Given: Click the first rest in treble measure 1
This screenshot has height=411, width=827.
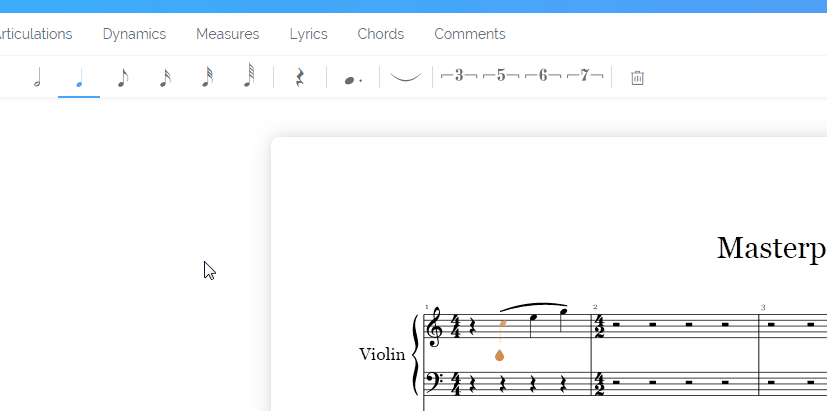Looking at the screenshot, I should [472, 328].
